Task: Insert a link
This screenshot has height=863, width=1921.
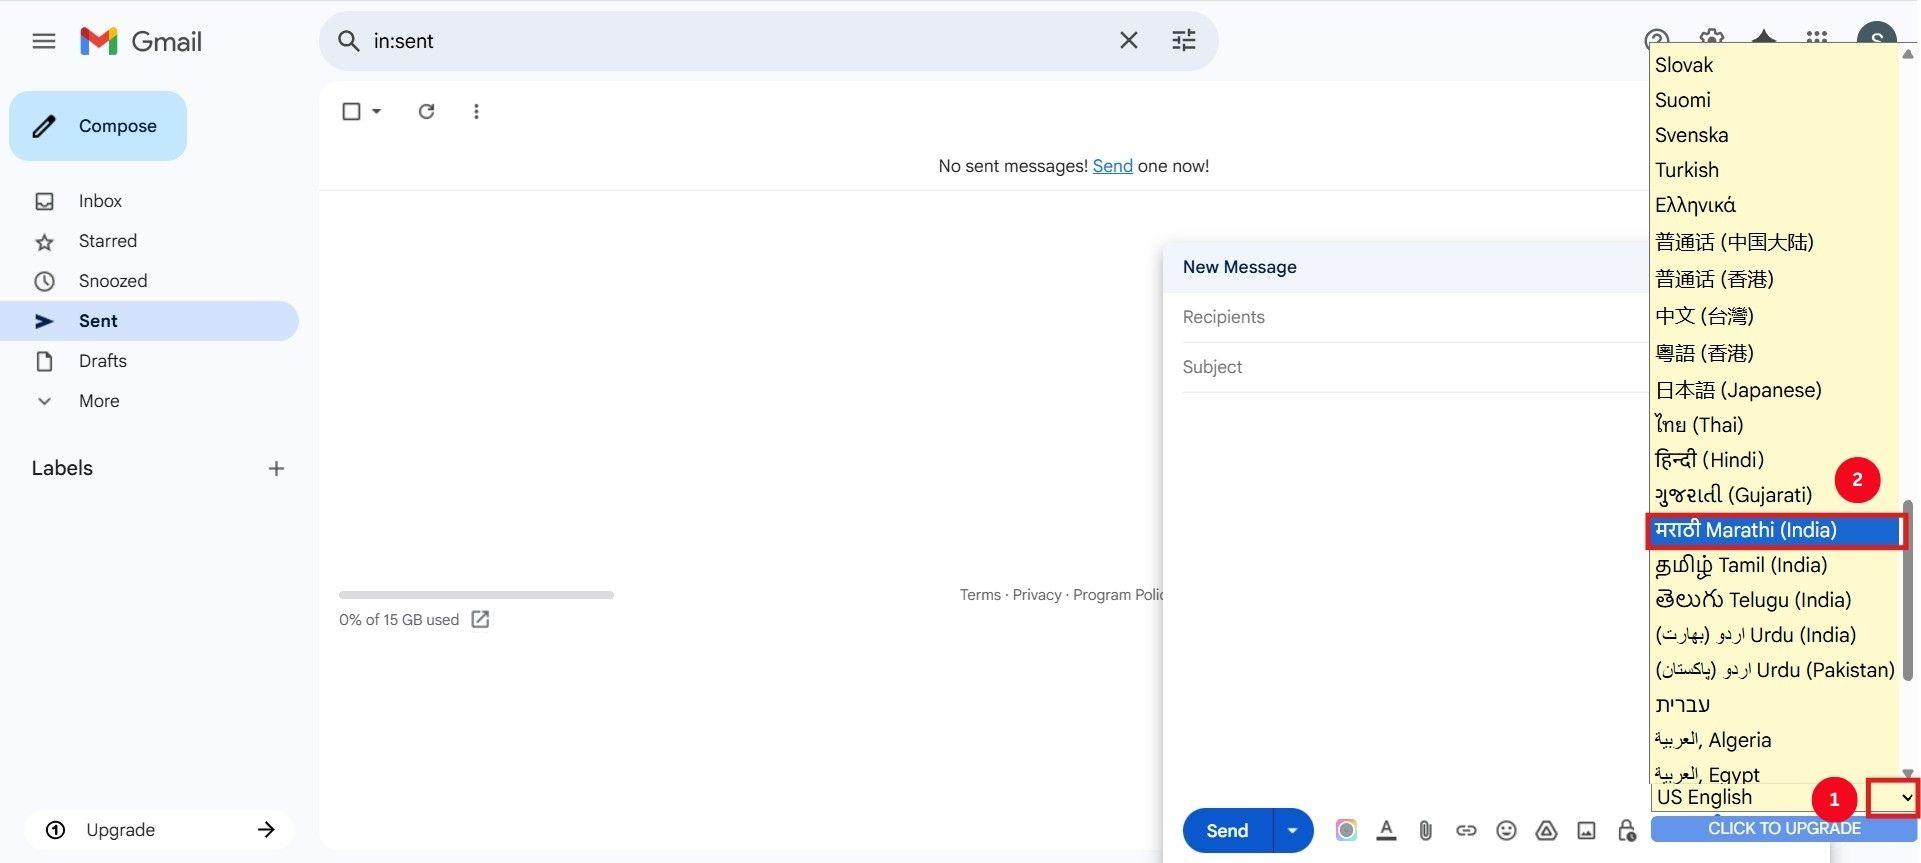Action: coord(1466,830)
